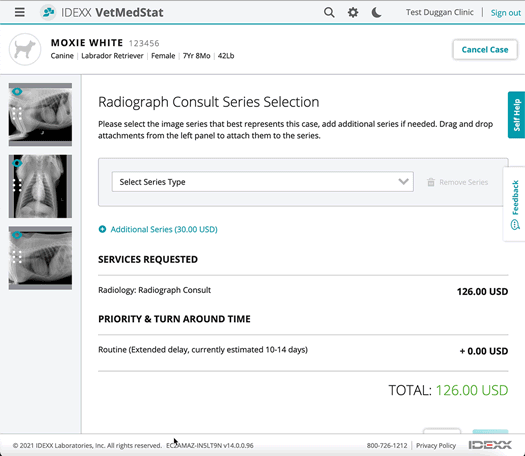Click patient name MOXIE WHITE
Screen dimensions: 525x456
point(87,43)
